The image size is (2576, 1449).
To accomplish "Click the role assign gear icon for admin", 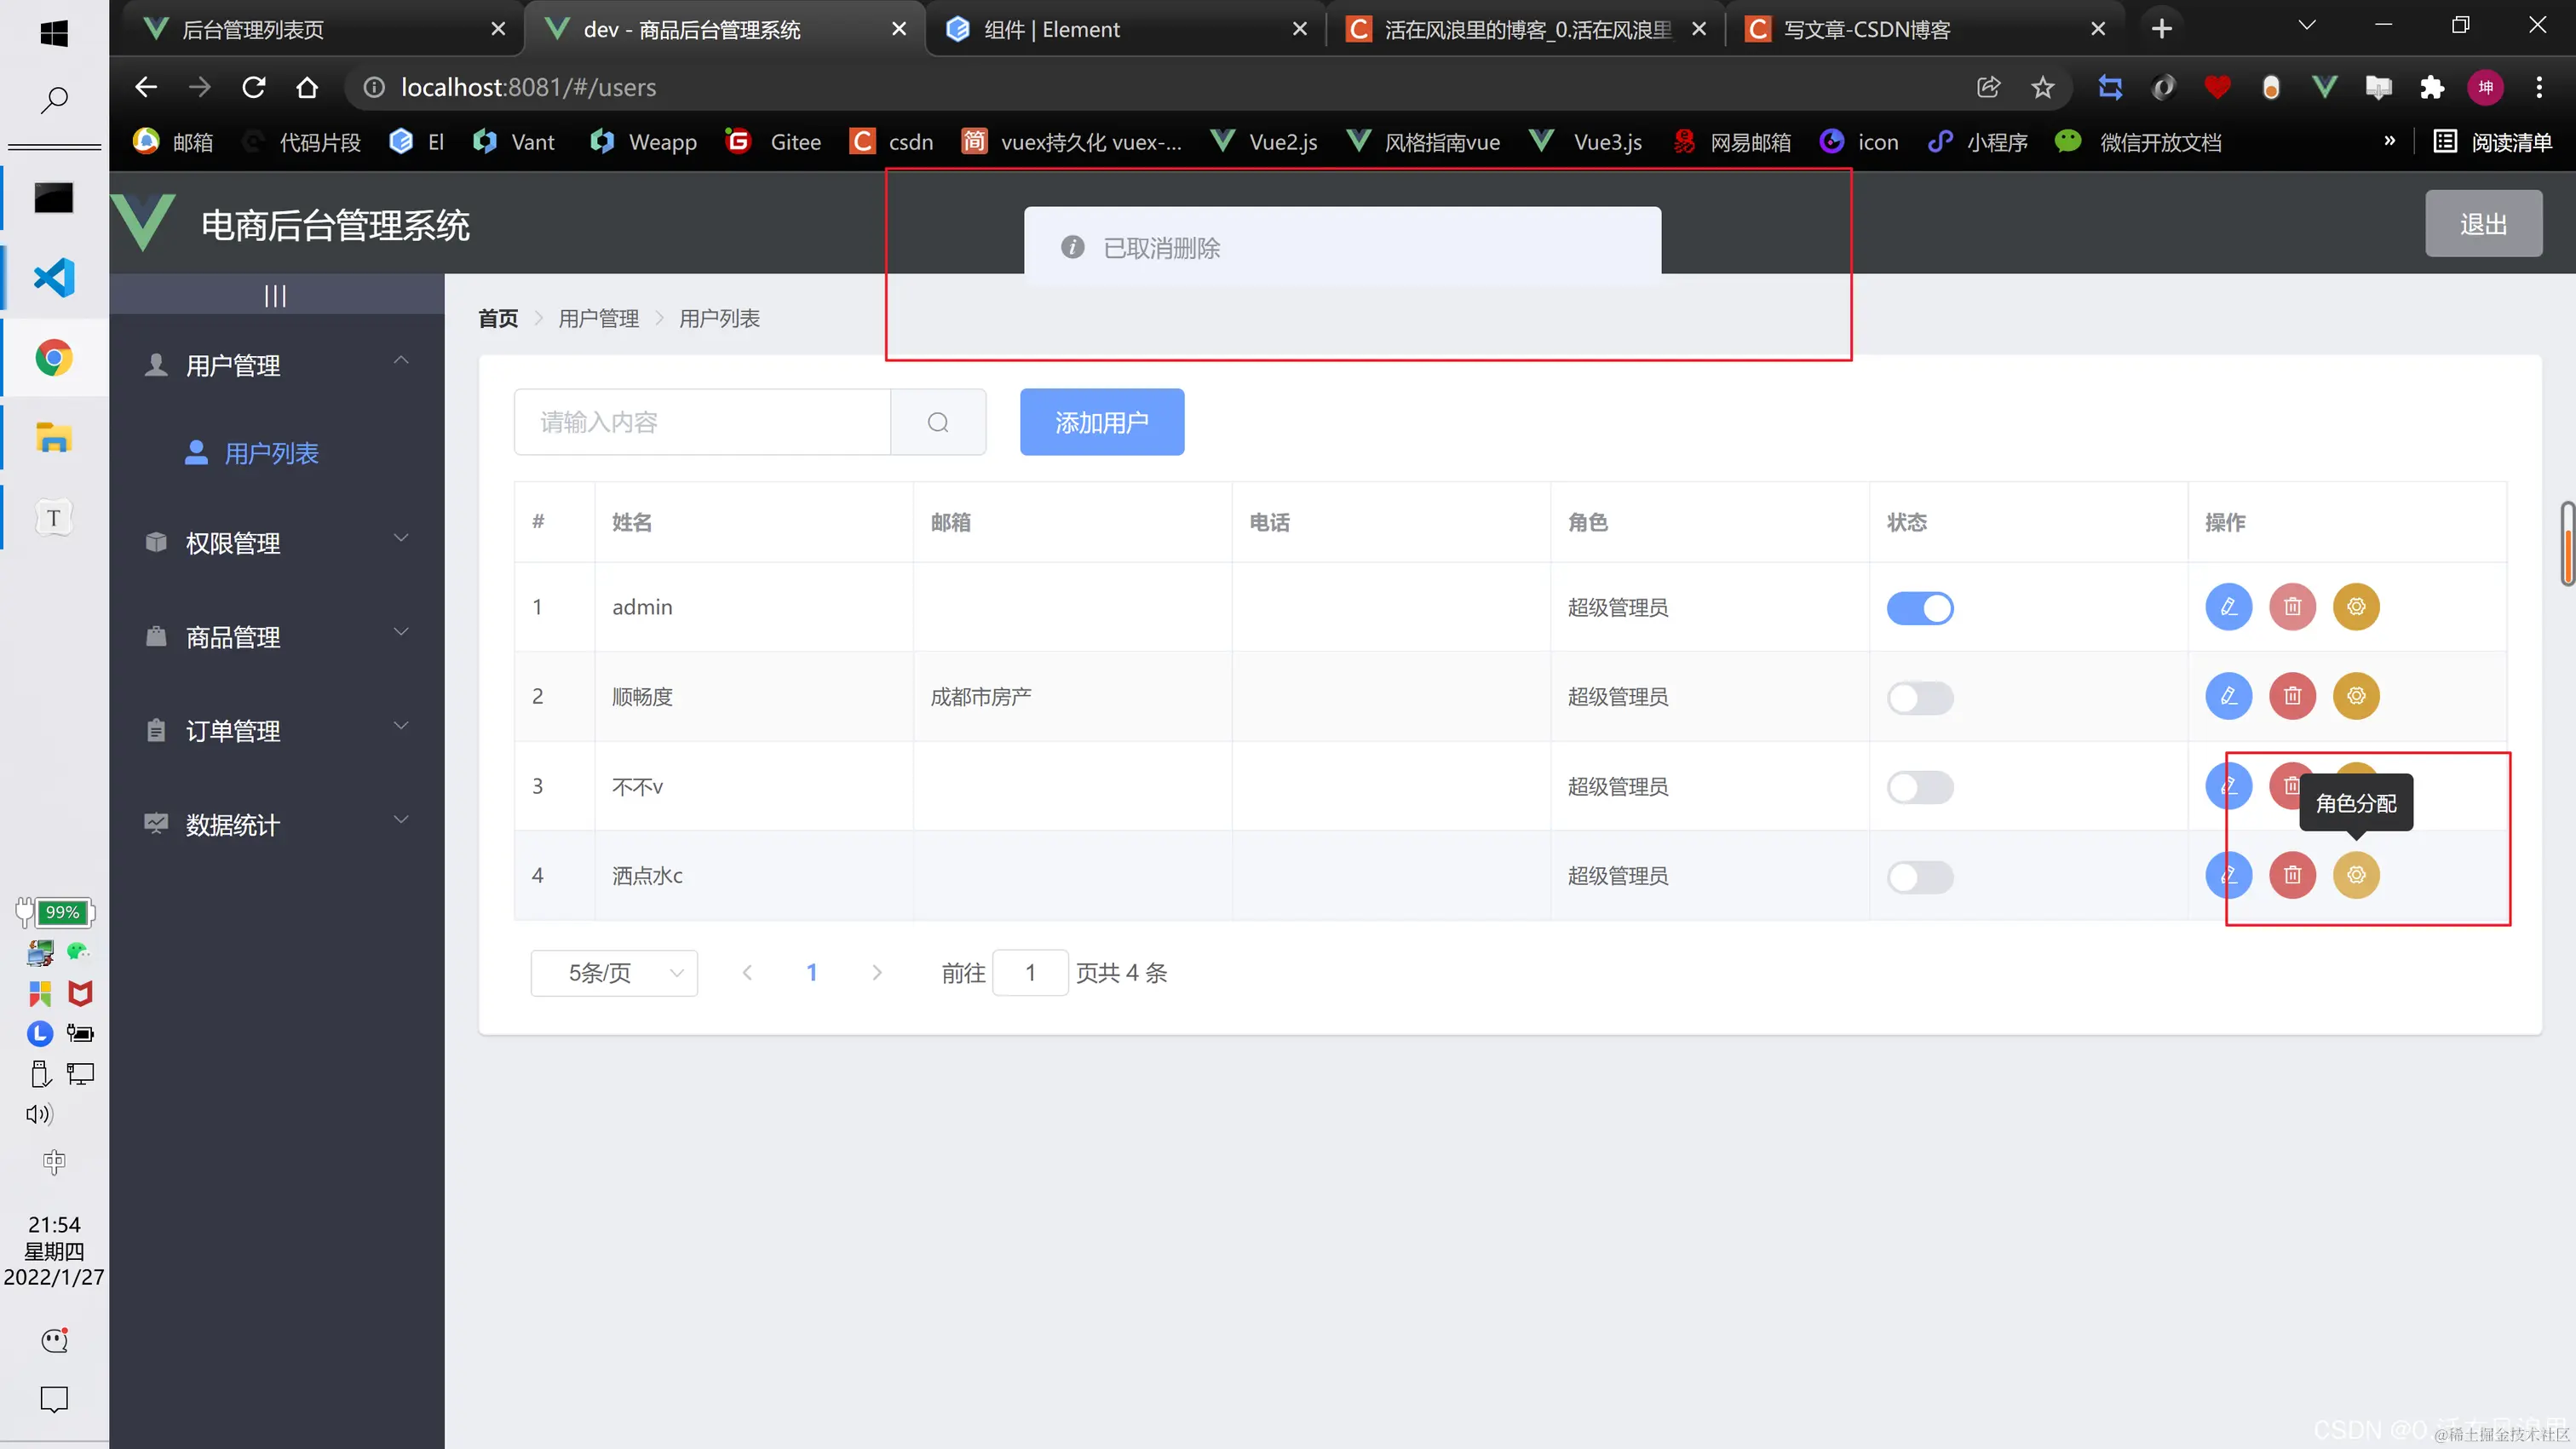I will point(2356,607).
